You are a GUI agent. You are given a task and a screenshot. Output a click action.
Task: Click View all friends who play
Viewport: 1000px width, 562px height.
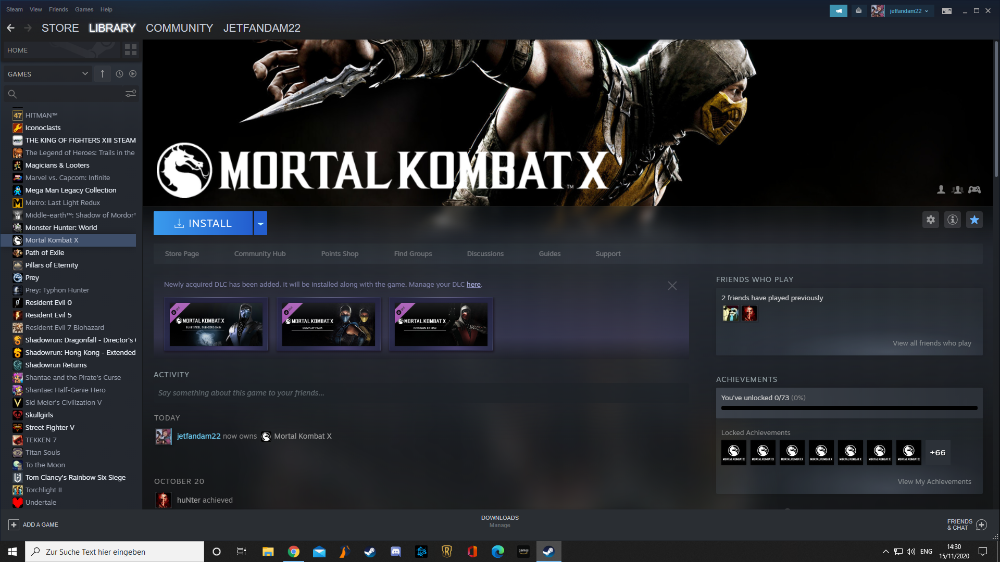coord(932,343)
